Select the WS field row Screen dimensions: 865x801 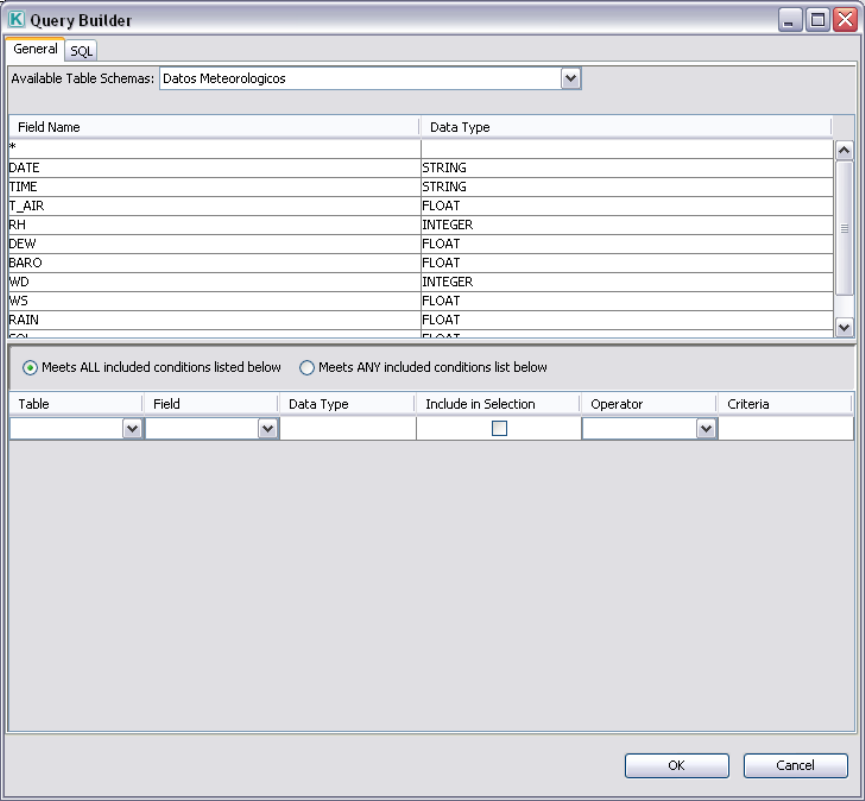(x=421, y=301)
